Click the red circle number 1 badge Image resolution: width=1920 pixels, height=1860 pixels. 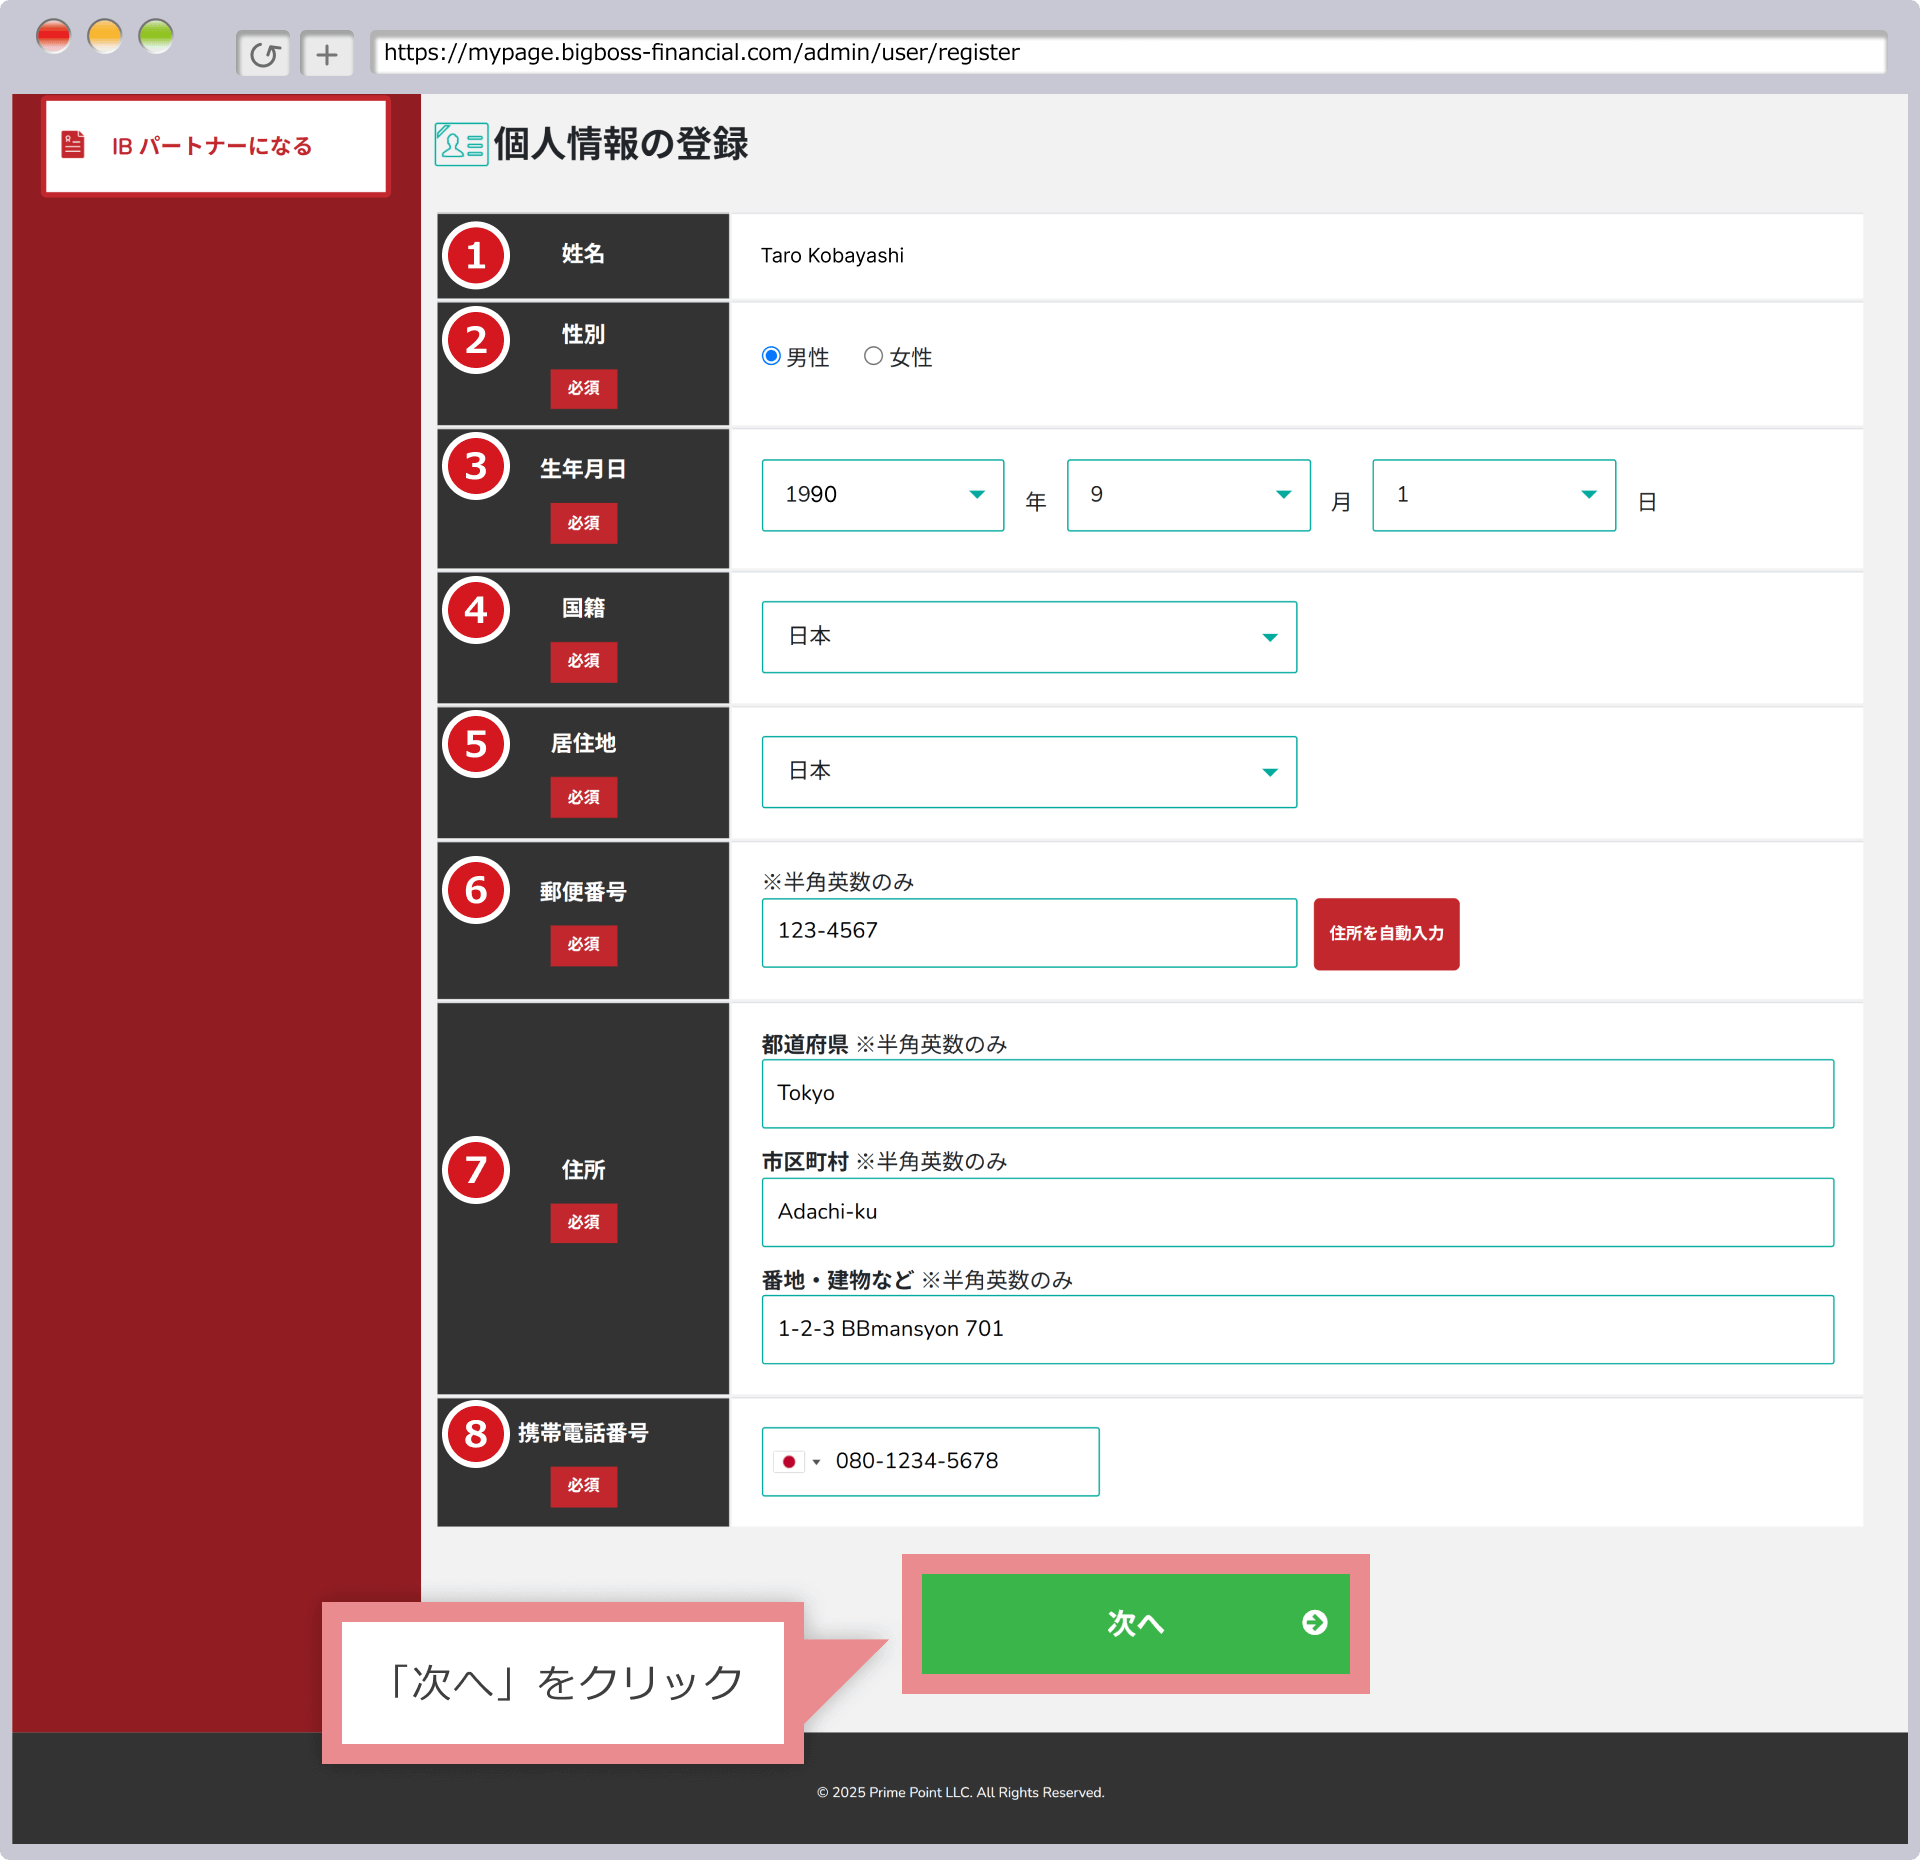pos(476,256)
